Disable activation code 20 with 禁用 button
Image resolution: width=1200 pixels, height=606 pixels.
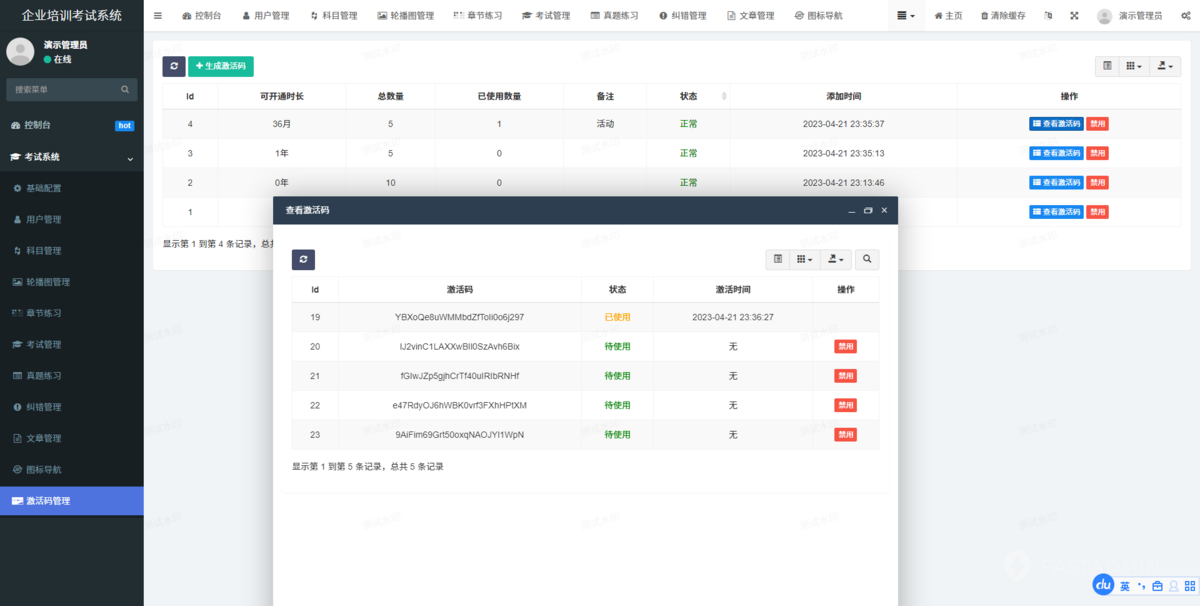pos(845,346)
